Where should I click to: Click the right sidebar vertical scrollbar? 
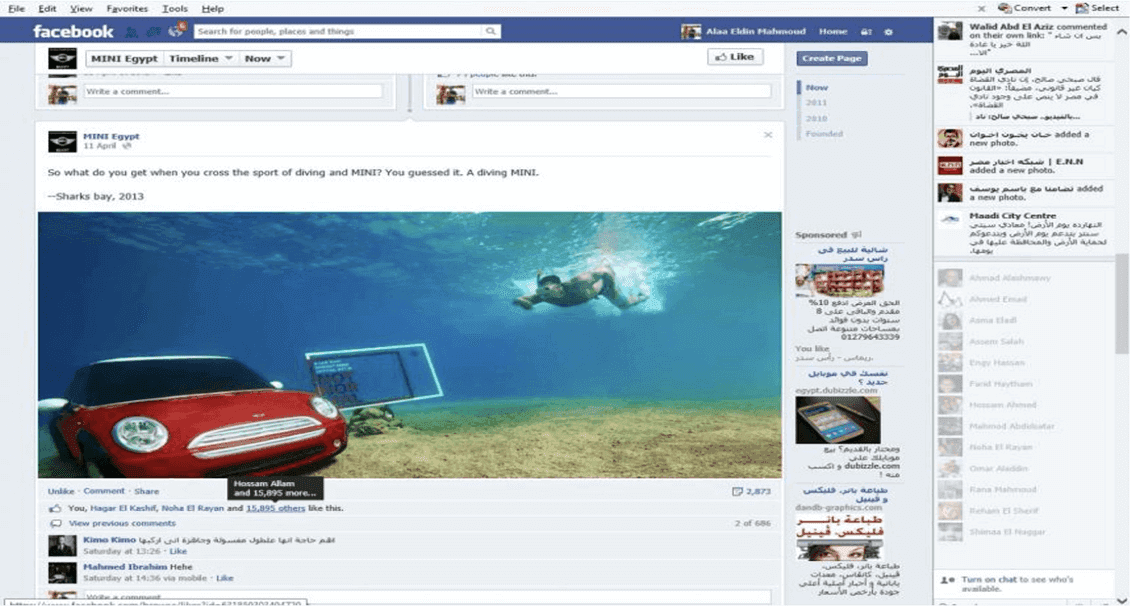click(1122, 303)
